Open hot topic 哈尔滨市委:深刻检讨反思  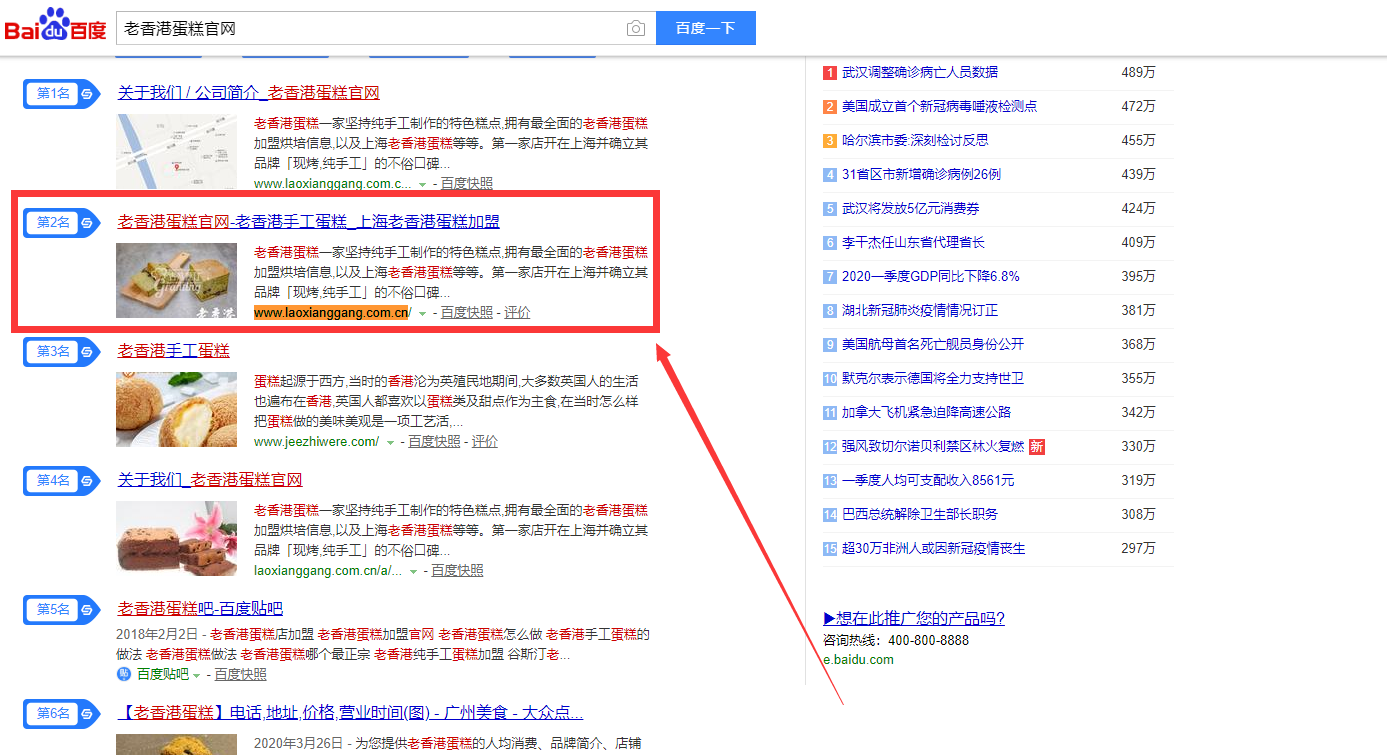[x=915, y=140]
